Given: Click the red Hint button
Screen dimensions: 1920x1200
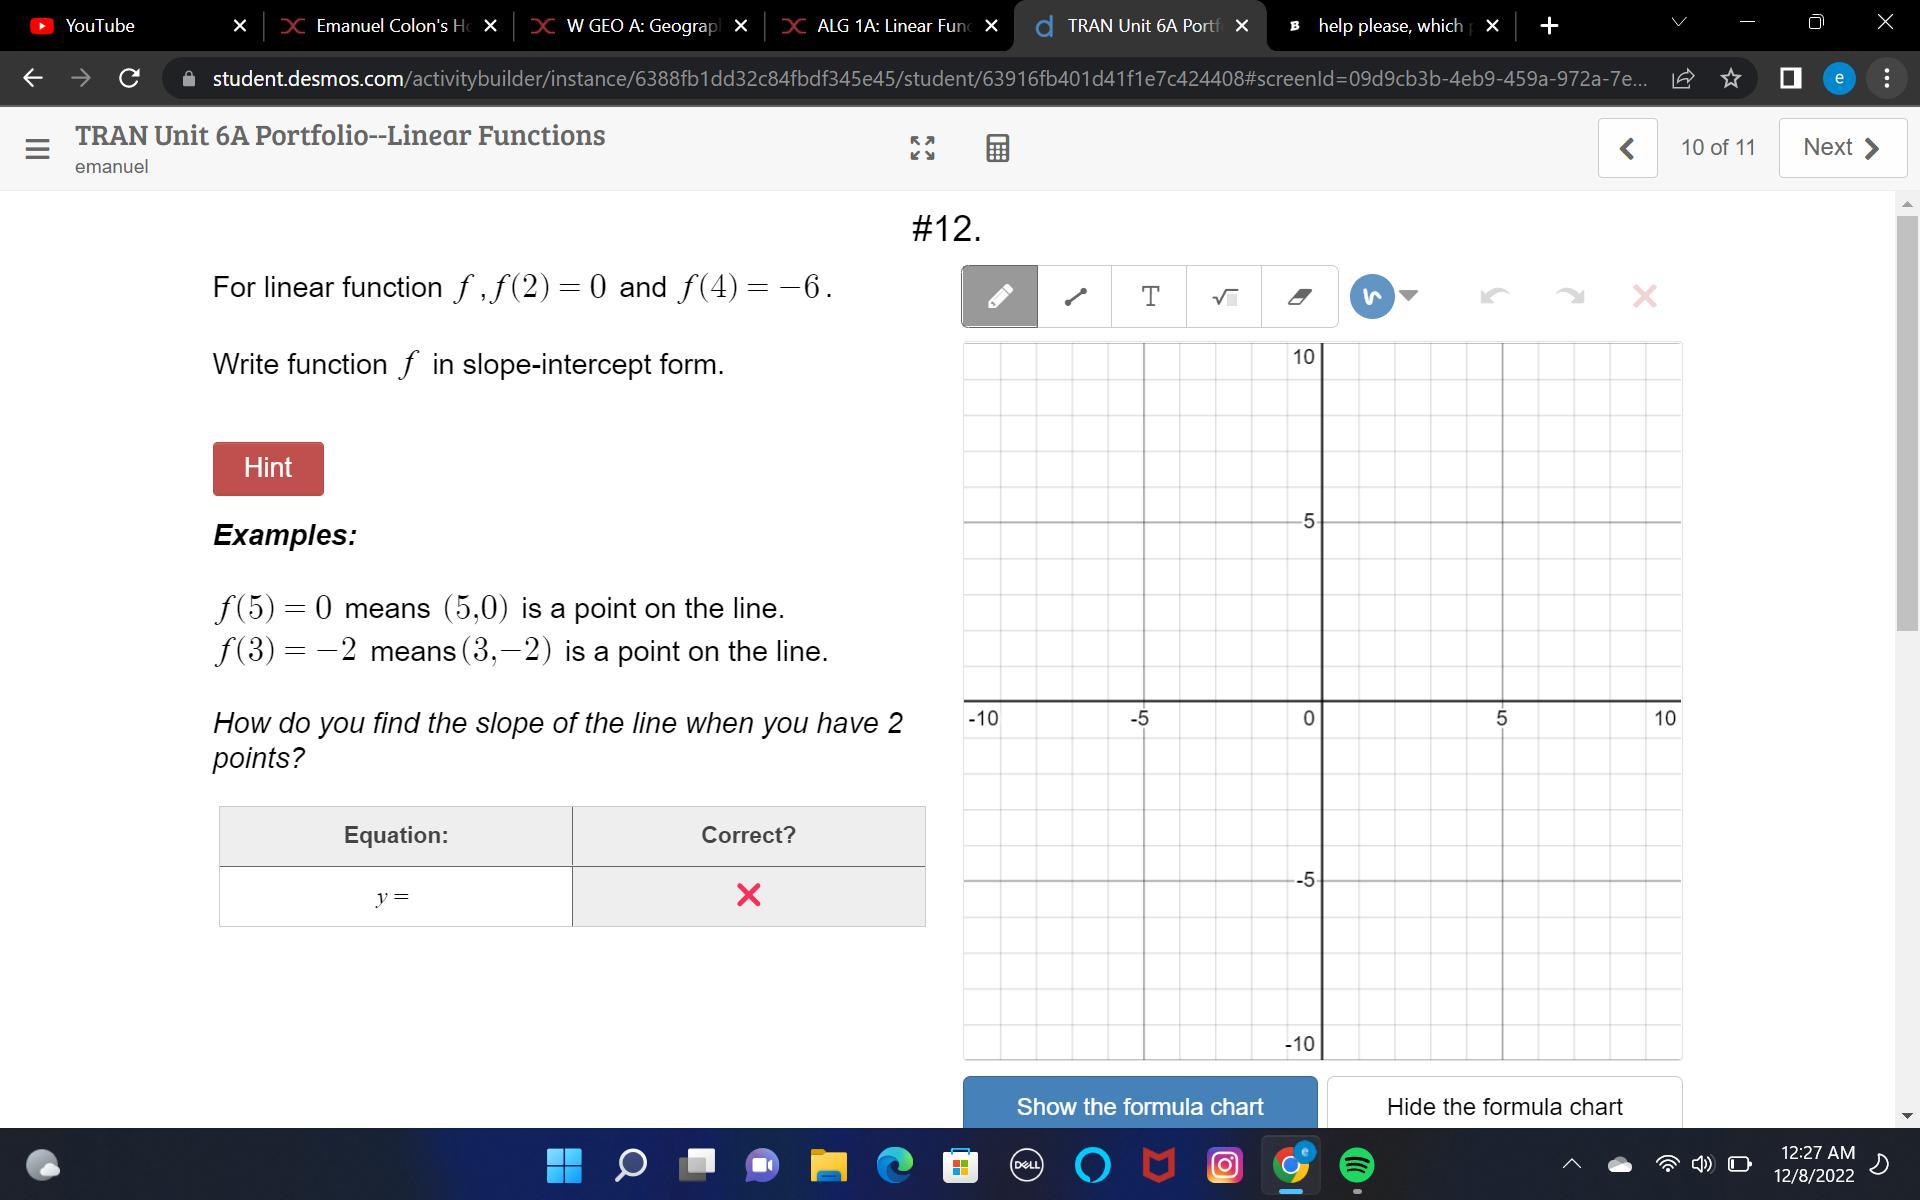Looking at the screenshot, I should click(268, 468).
